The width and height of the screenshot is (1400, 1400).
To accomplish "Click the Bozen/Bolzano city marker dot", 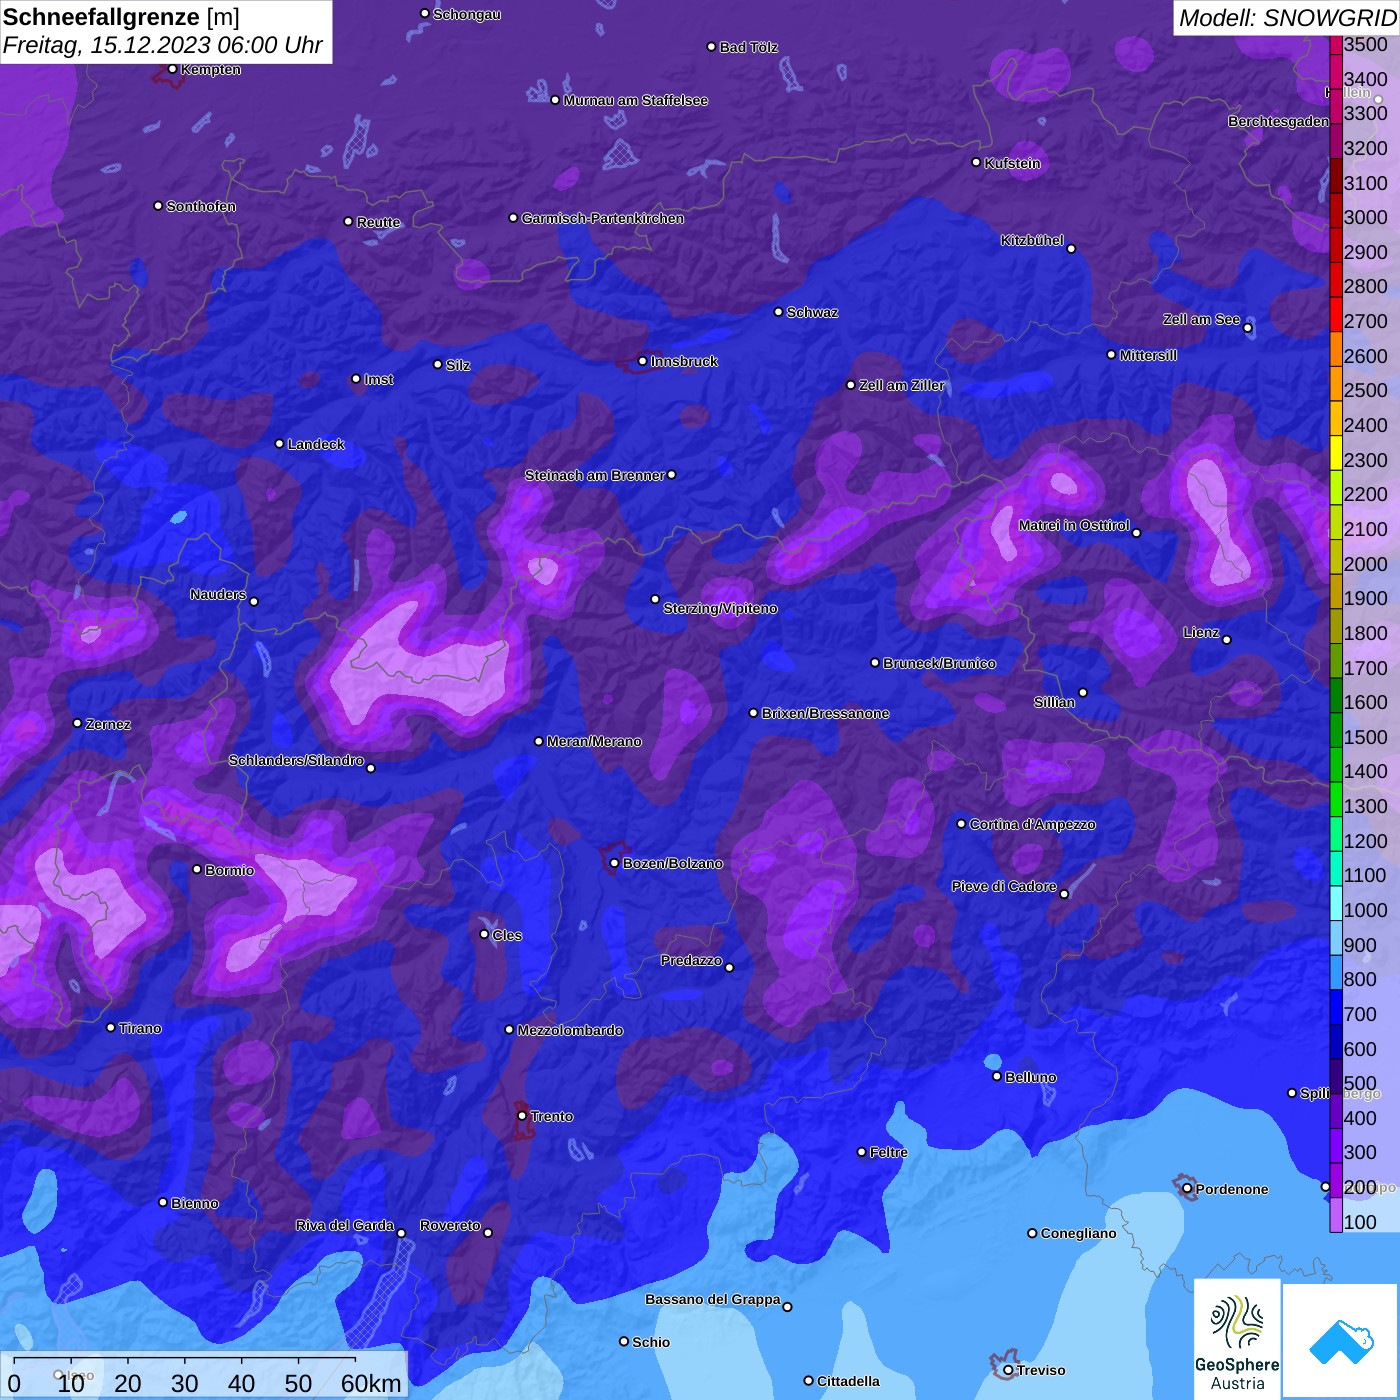I will (615, 863).
